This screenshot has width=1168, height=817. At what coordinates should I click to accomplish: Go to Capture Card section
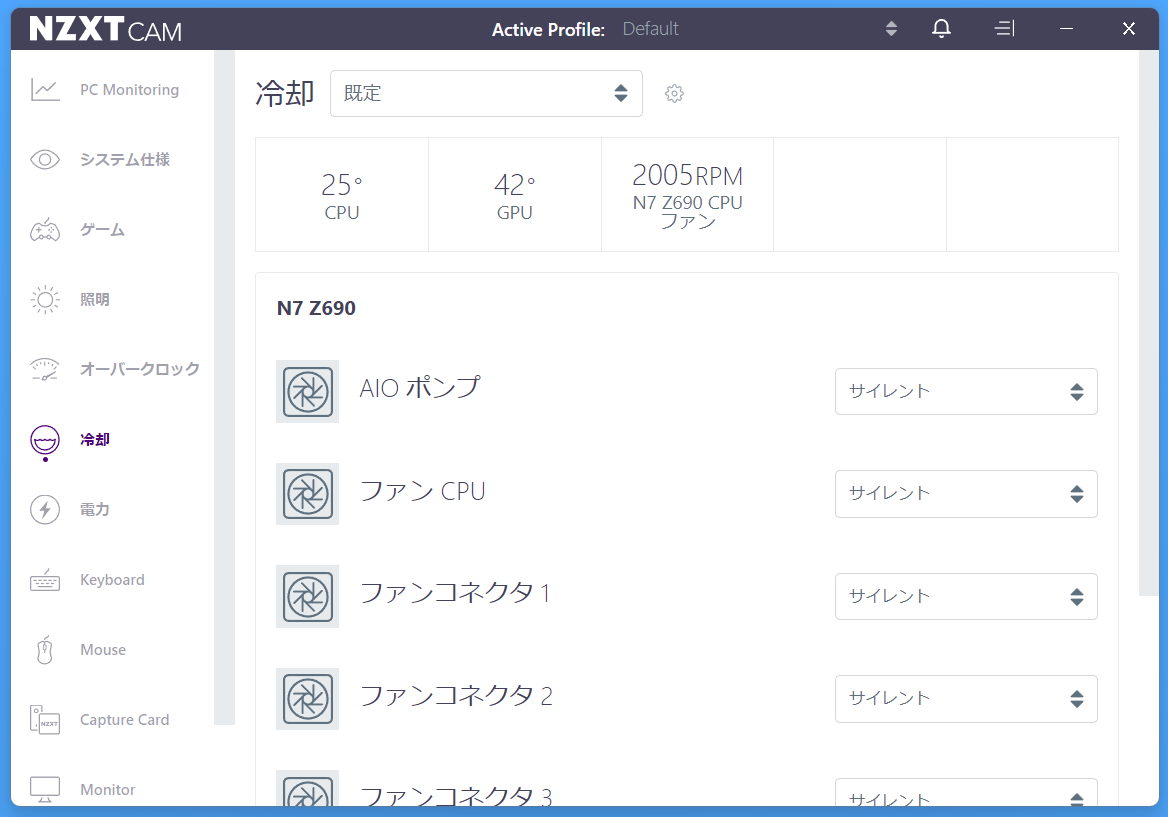point(124,719)
